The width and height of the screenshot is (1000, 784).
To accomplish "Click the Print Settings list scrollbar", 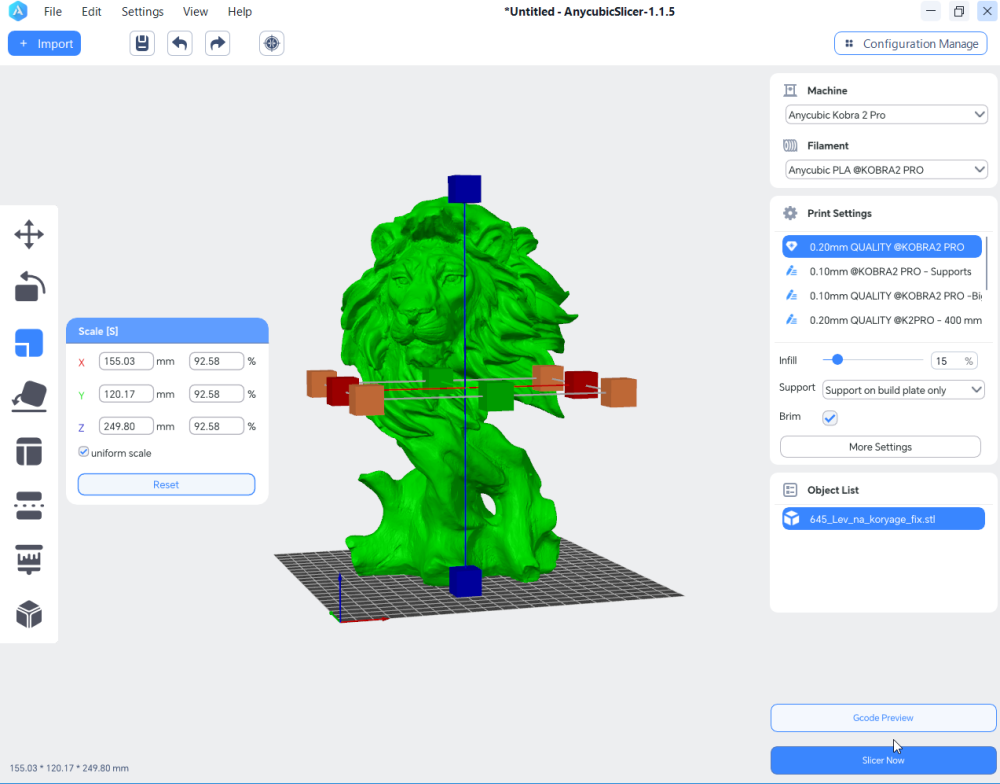I will (x=987, y=263).
